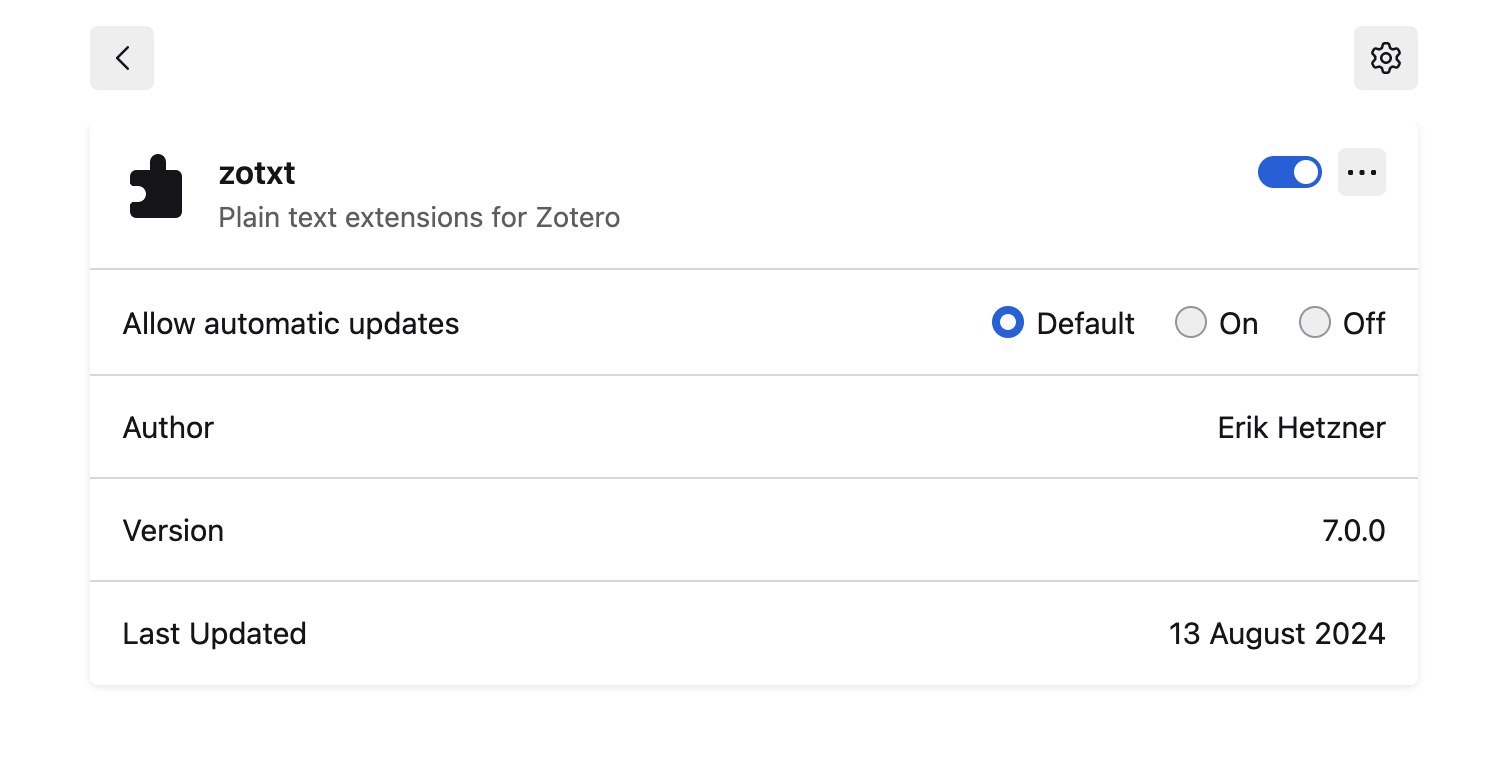Choose the Off radio button for updates

click(1314, 323)
